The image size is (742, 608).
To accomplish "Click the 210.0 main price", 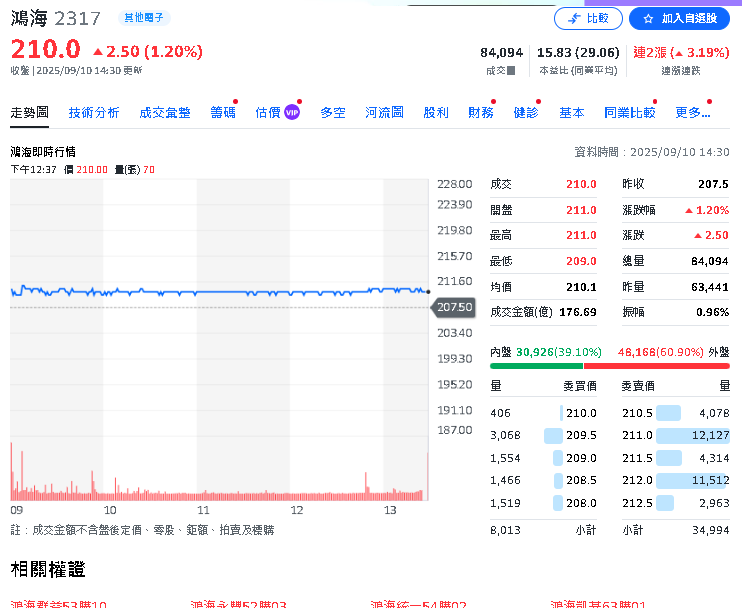I will [45, 49].
